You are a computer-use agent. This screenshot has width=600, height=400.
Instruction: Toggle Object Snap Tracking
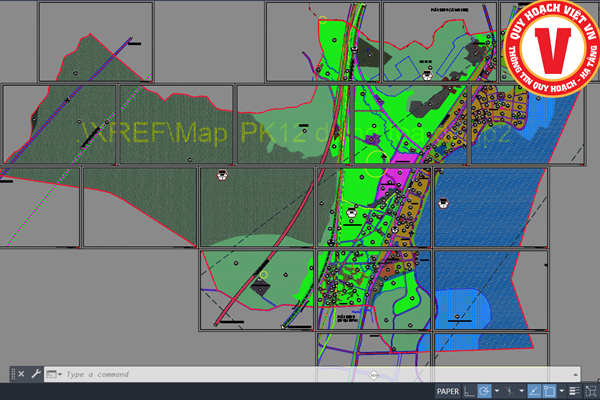[533, 391]
